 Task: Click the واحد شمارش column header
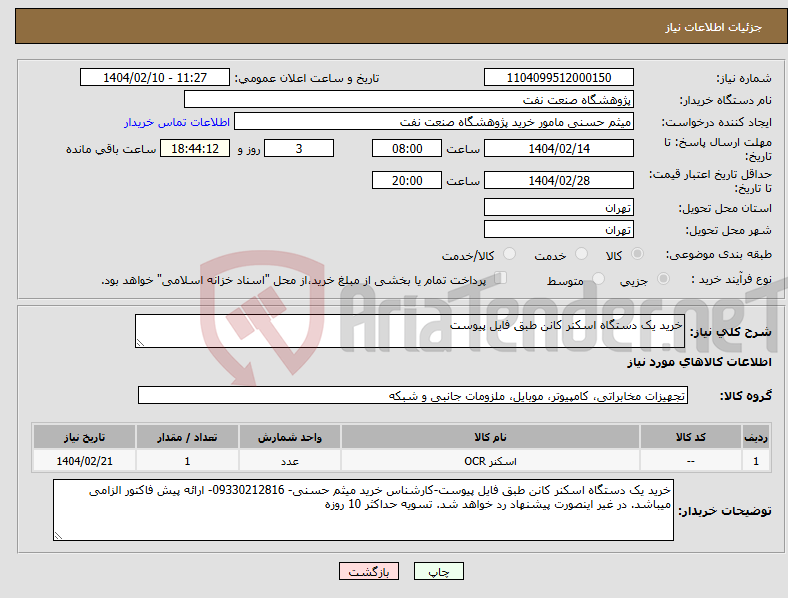(290, 437)
